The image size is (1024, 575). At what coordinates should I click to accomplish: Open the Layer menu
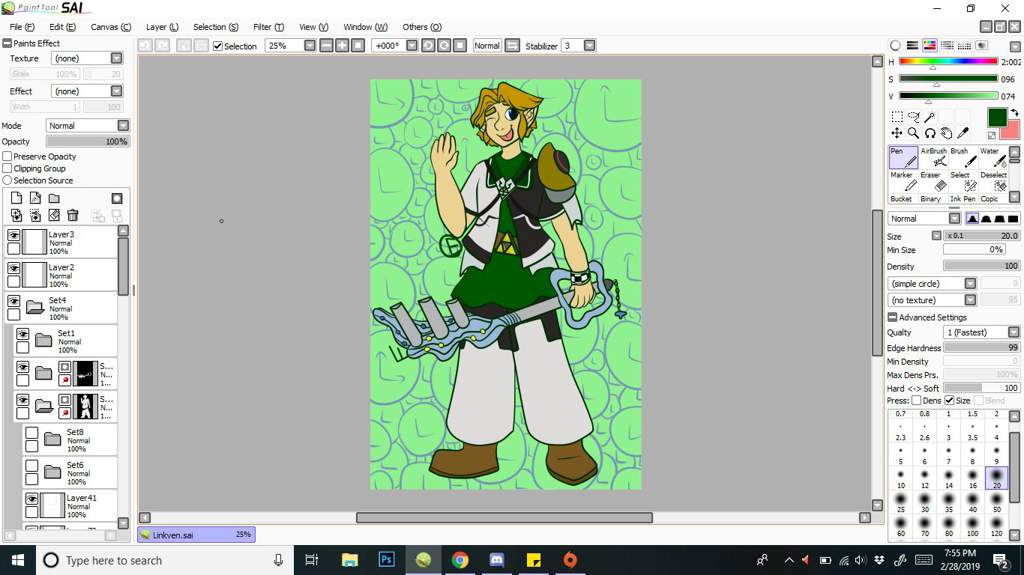click(162, 27)
